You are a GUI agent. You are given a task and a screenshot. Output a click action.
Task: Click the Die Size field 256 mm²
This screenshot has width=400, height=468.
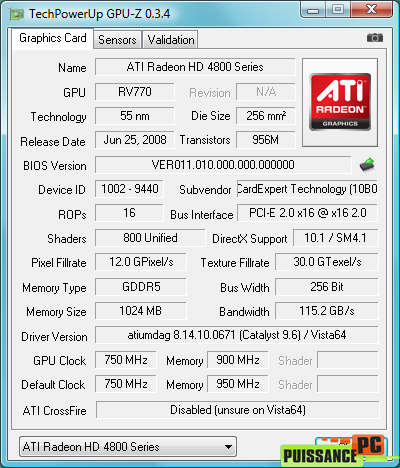click(x=266, y=116)
